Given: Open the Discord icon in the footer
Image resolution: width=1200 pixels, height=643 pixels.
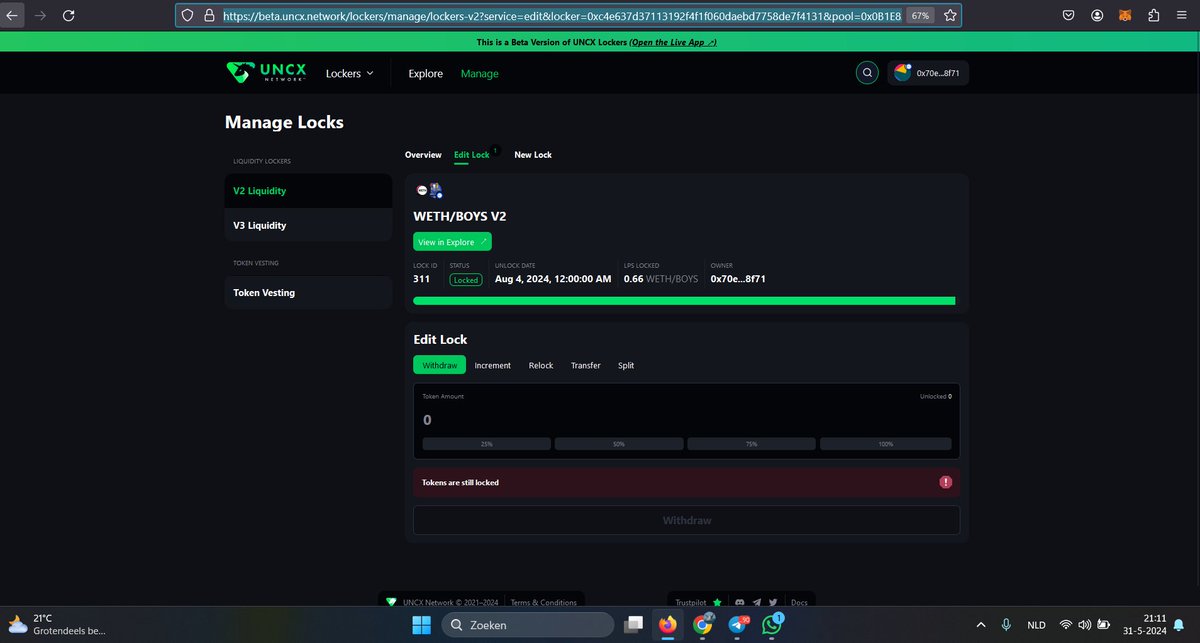Looking at the screenshot, I should tap(739, 602).
